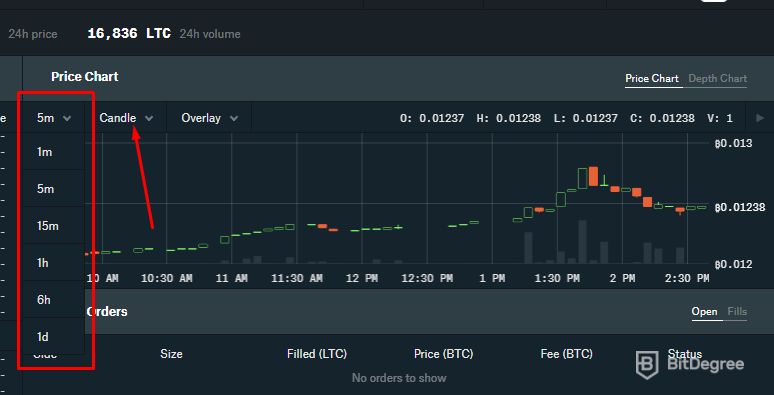Click the 12 PM time axis label
Viewport: 774px width, 395px height.
(x=362, y=278)
